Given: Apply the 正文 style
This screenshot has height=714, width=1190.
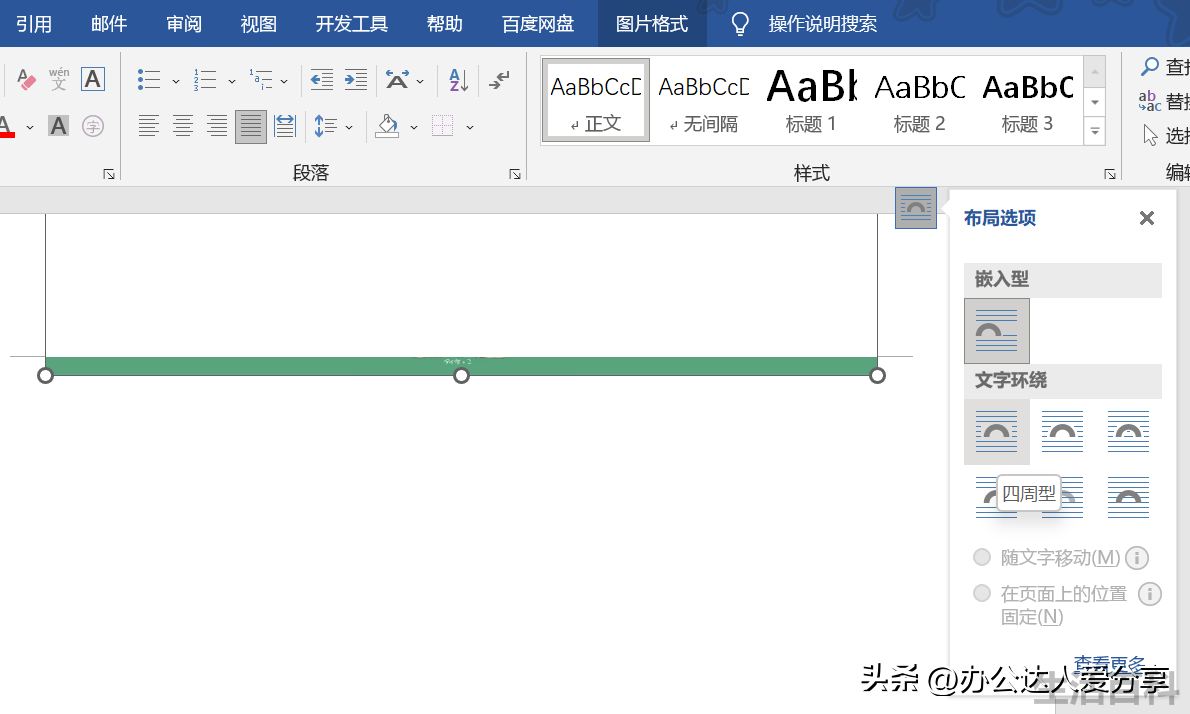Looking at the screenshot, I should (596, 99).
